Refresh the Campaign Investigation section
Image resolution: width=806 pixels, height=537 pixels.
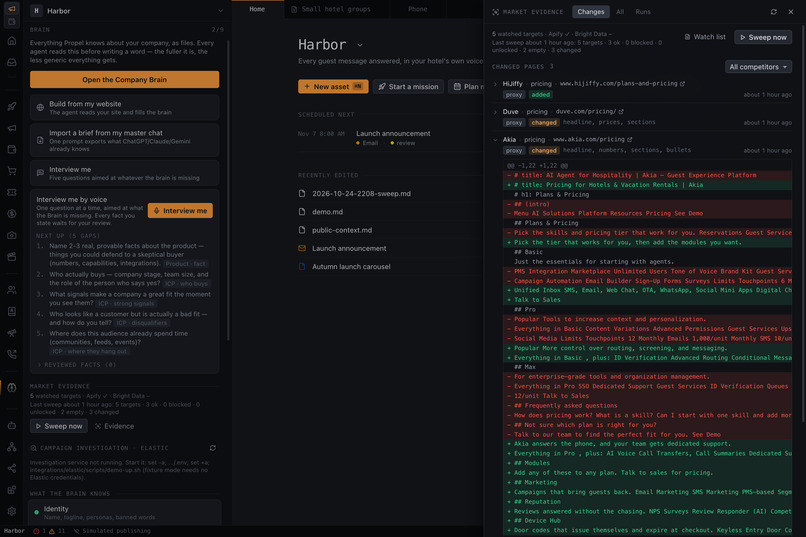coord(213,448)
